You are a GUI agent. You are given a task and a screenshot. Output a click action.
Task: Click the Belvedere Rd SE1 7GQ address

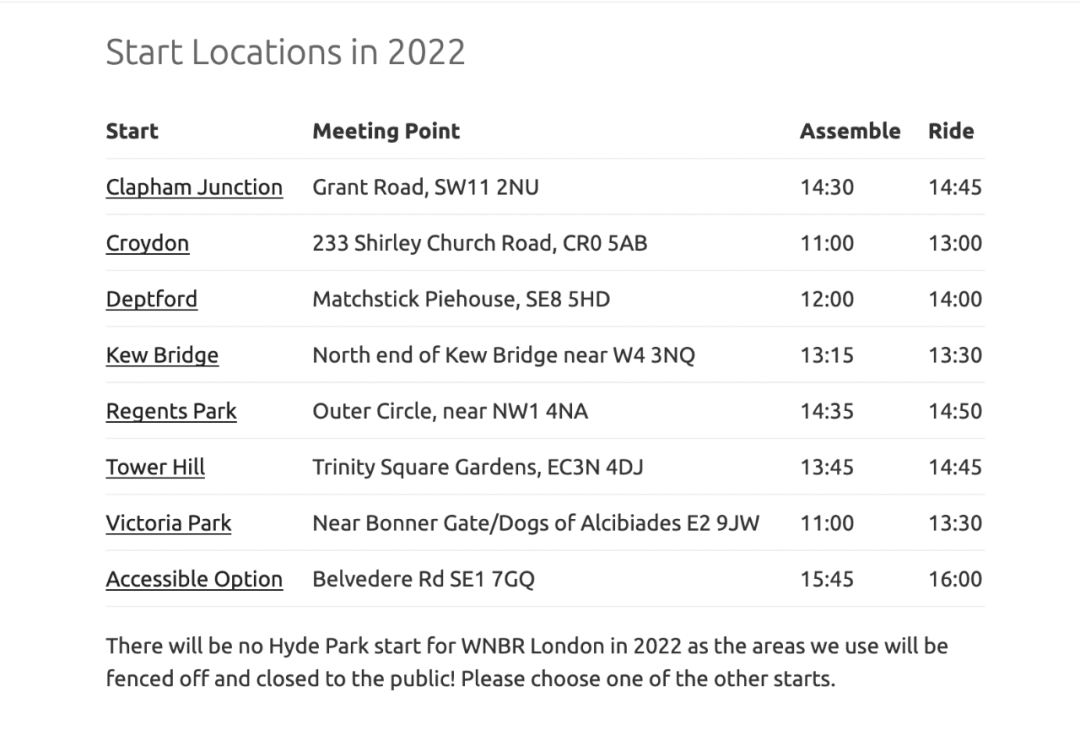[x=423, y=579]
